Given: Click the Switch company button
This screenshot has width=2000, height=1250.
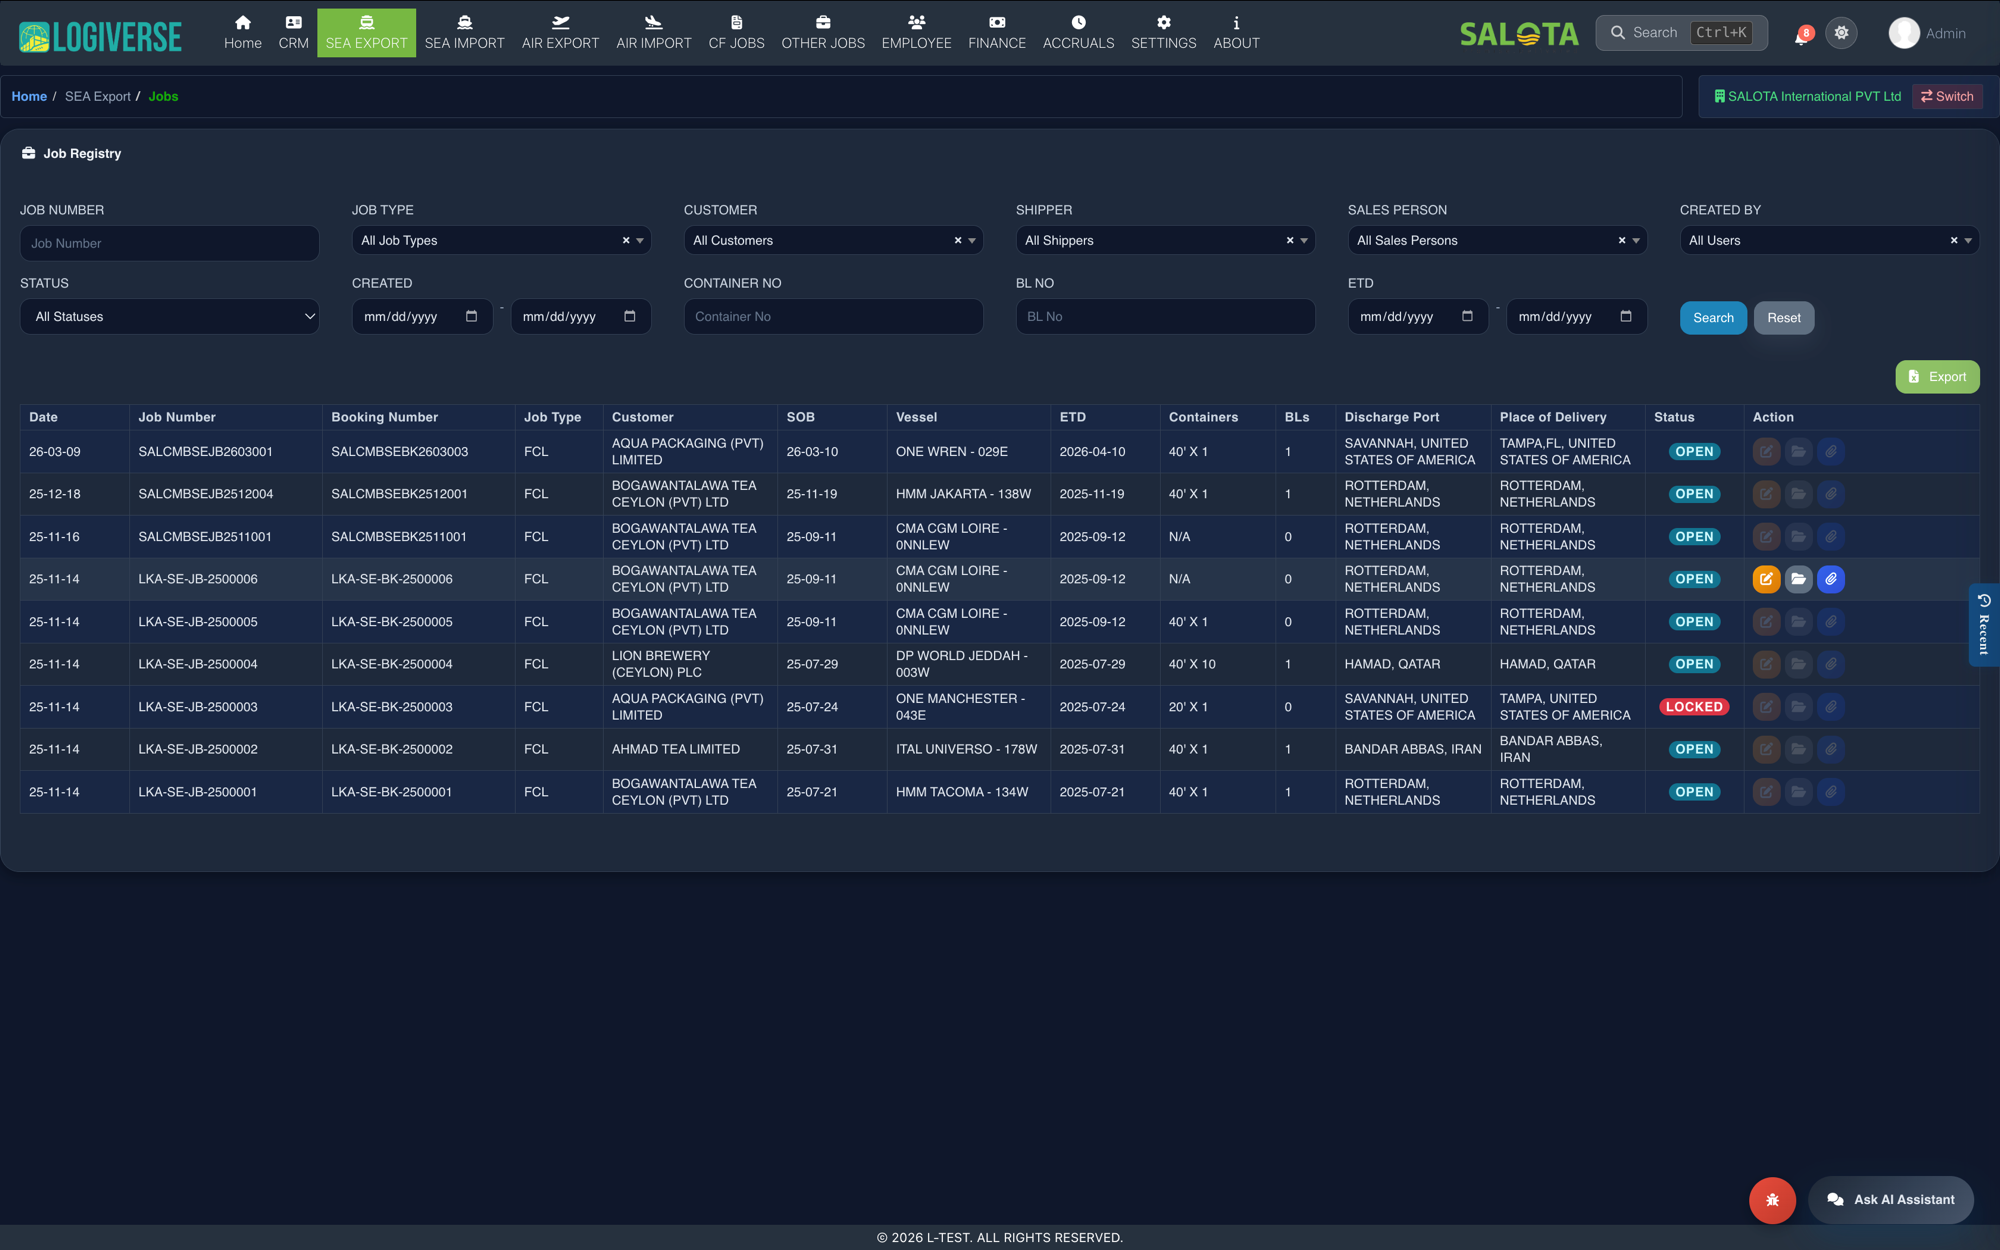Looking at the screenshot, I should 1947,97.
